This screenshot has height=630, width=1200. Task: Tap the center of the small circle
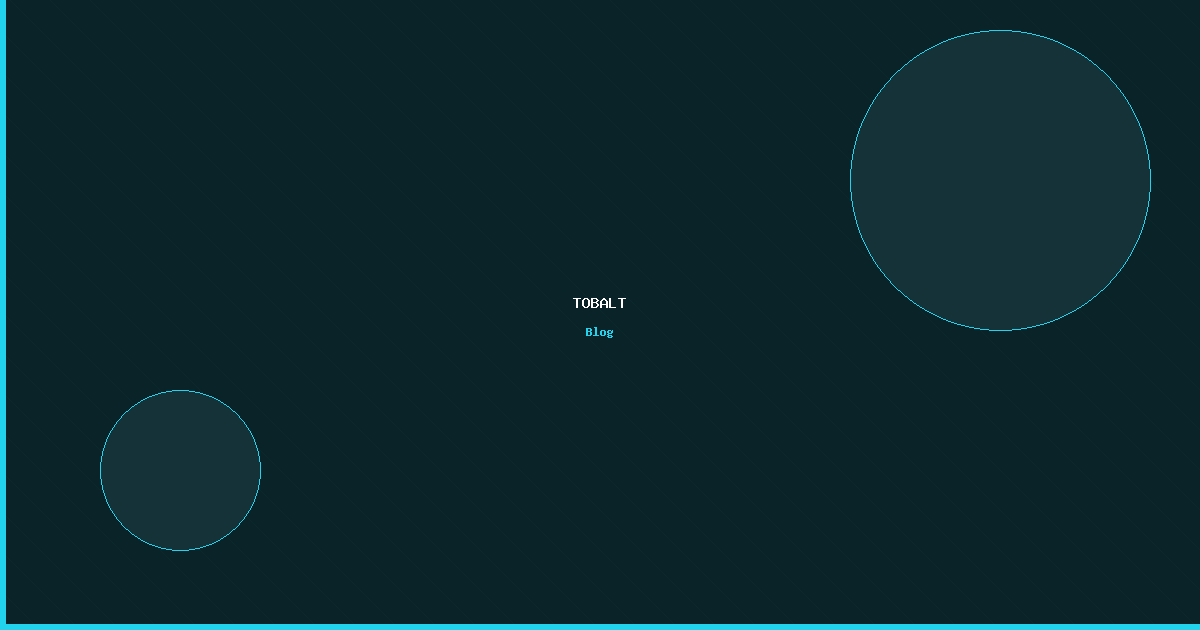(180, 470)
